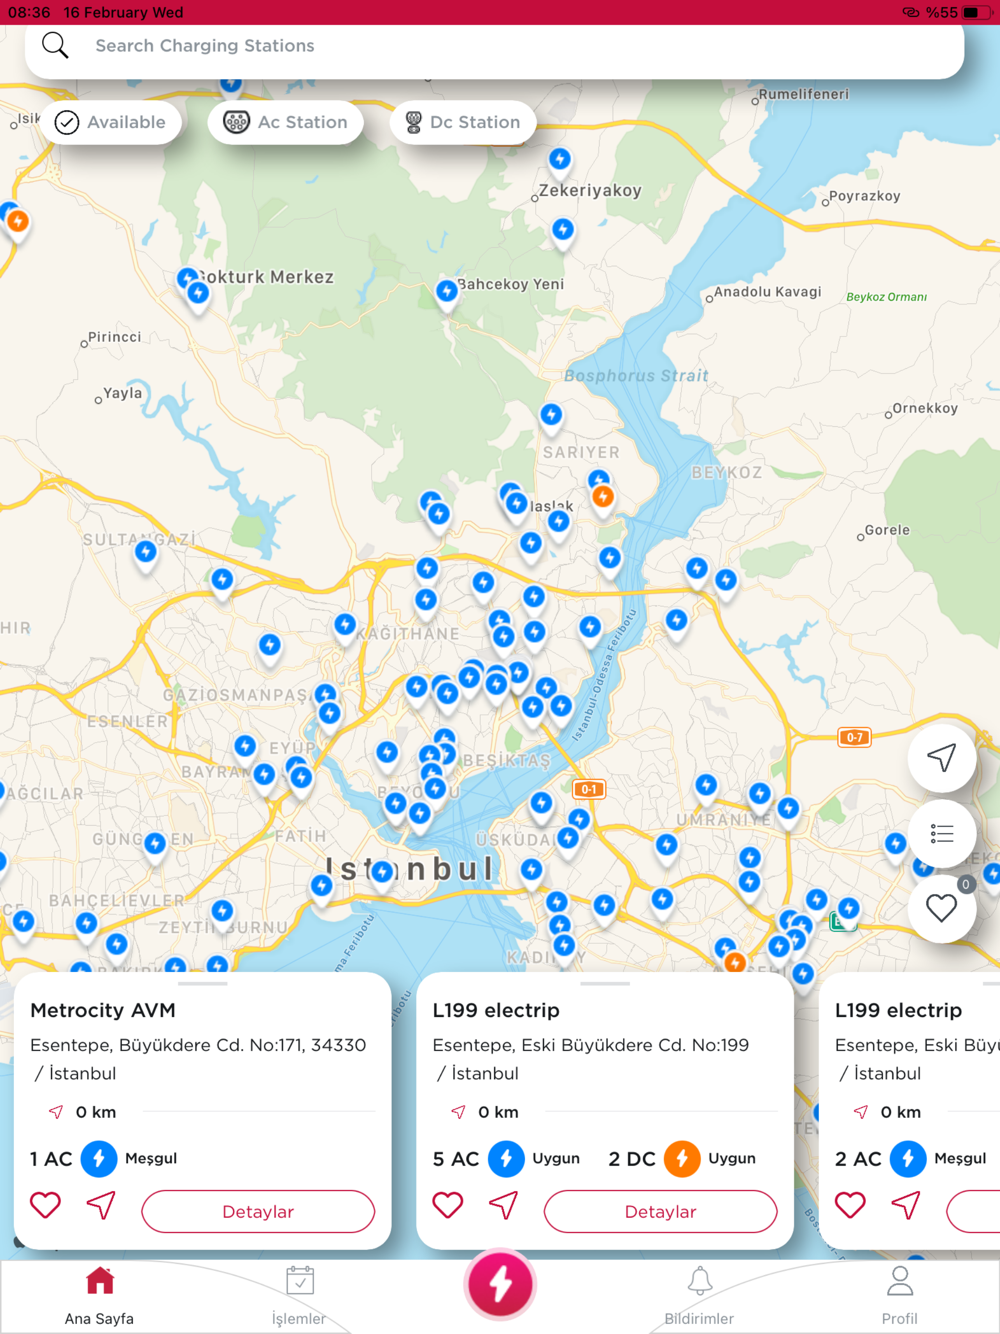Tap Uygun status next to 2 DC
Image resolution: width=1000 pixels, height=1334 pixels.
732,1158
